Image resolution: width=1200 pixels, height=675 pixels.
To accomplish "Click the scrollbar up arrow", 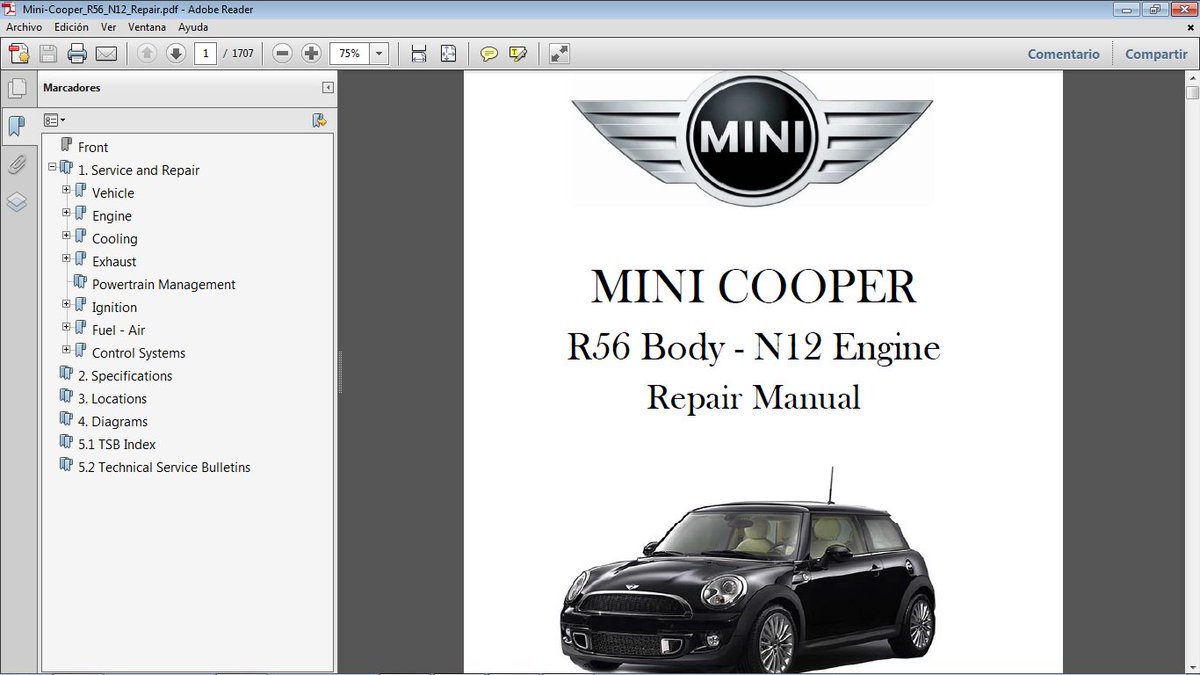I will (1192, 77).
